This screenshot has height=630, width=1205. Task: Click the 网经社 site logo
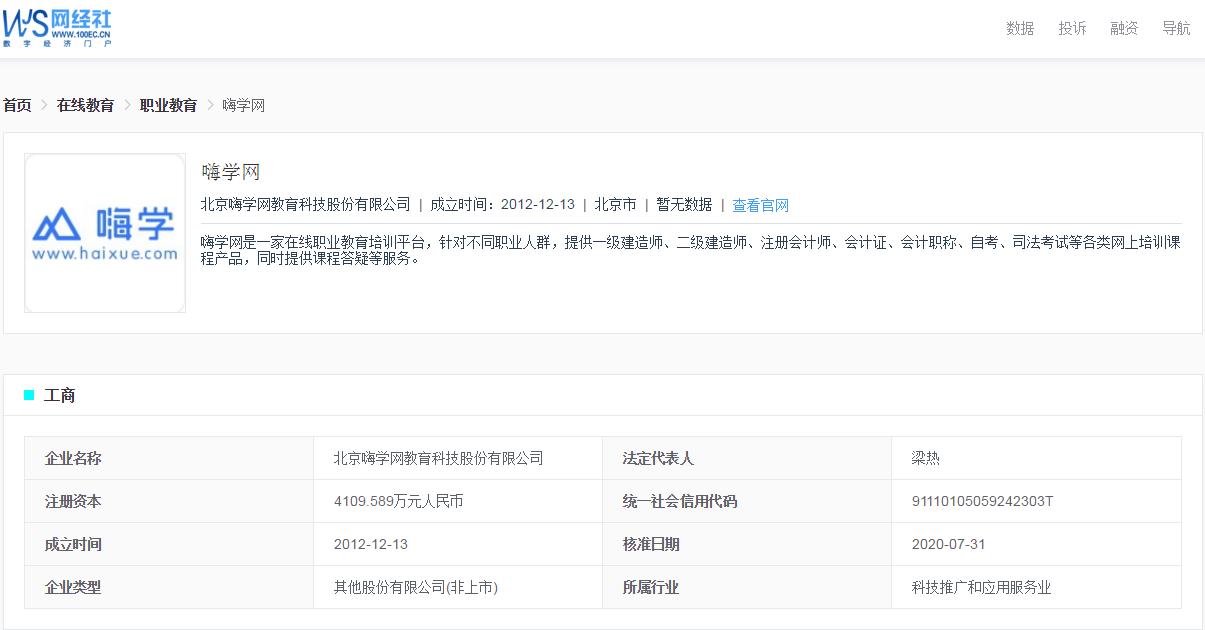(57, 26)
